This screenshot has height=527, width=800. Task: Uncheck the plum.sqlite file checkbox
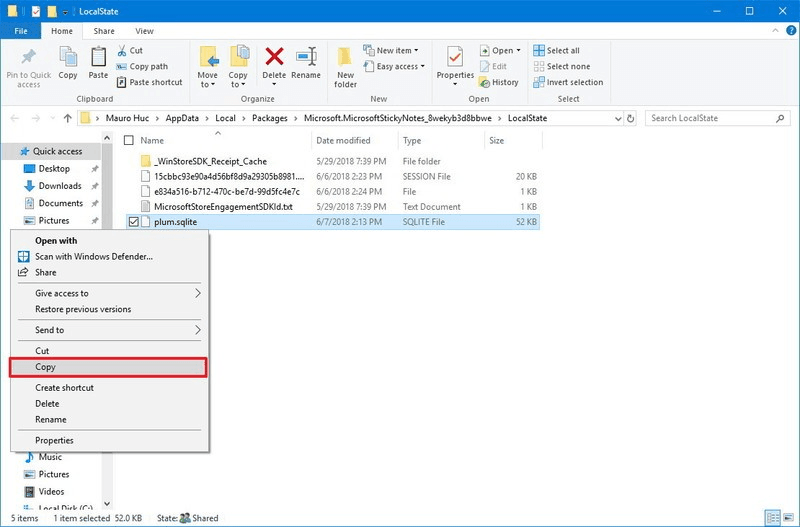(132, 222)
